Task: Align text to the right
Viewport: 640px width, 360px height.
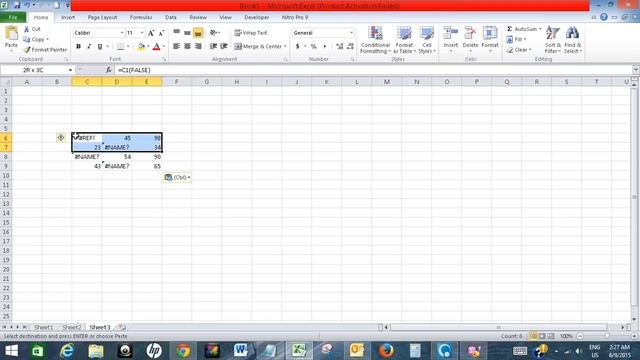Action: click(x=198, y=46)
